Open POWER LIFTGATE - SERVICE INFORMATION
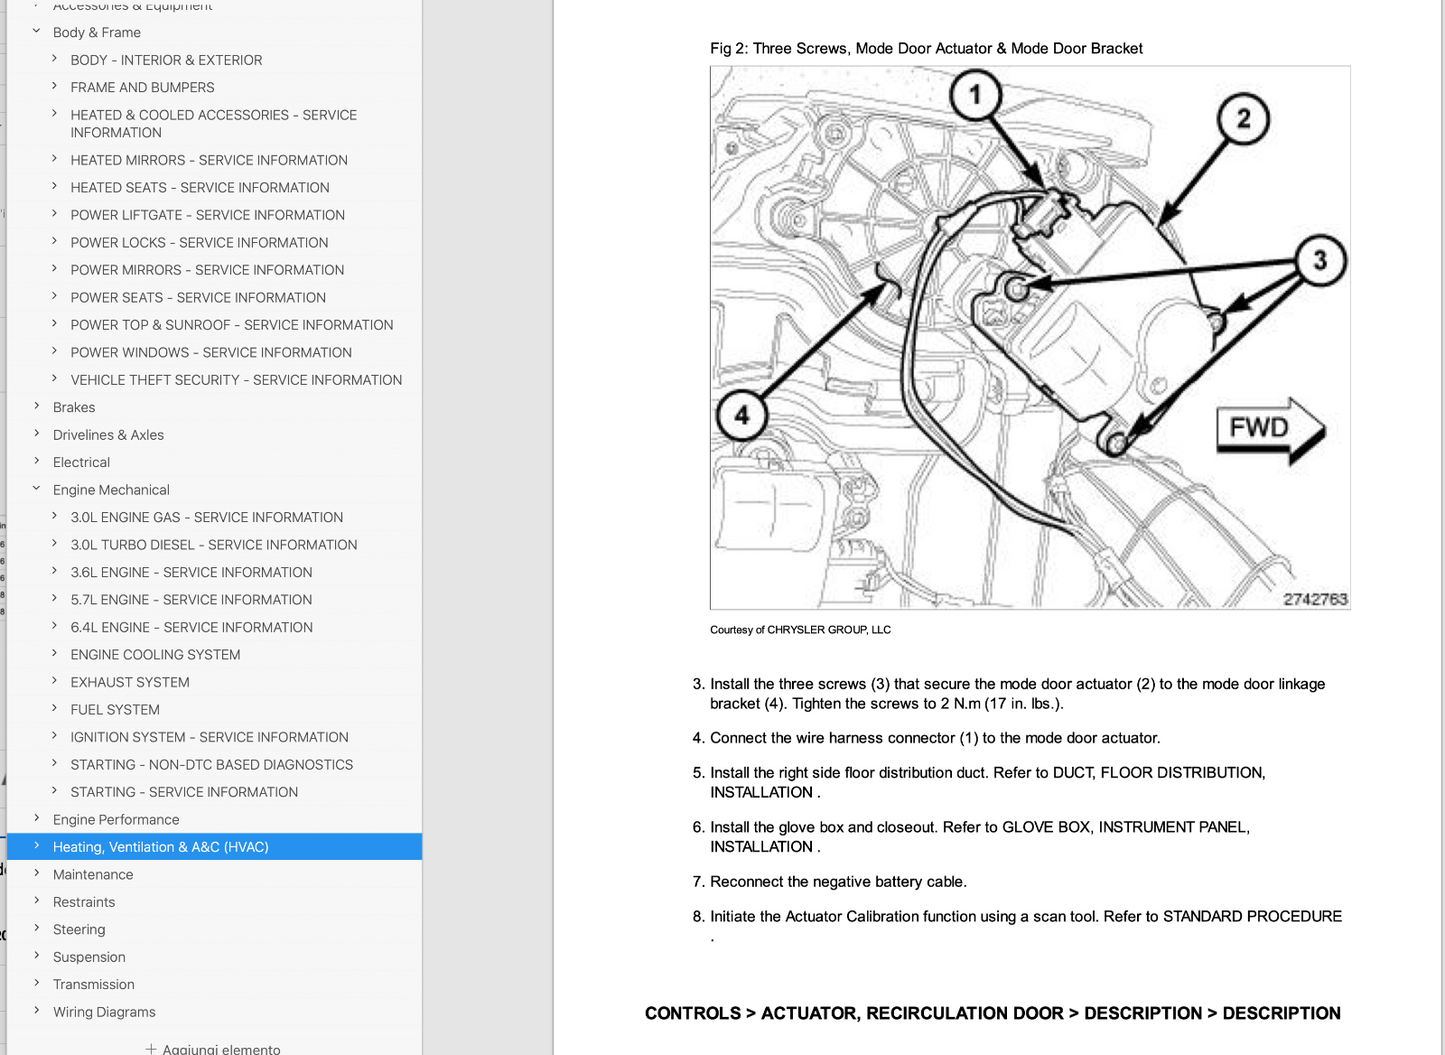 point(207,215)
